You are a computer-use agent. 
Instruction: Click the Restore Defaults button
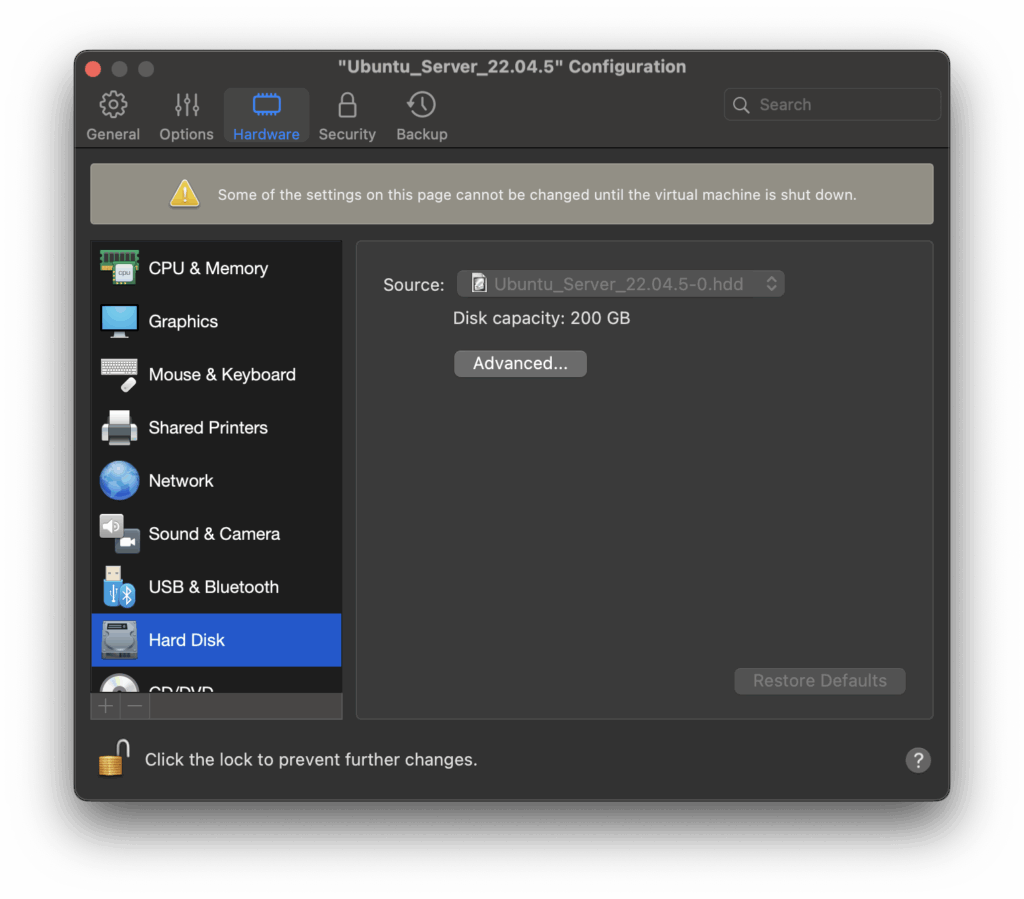pyautogui.click(x=820, y=681)
